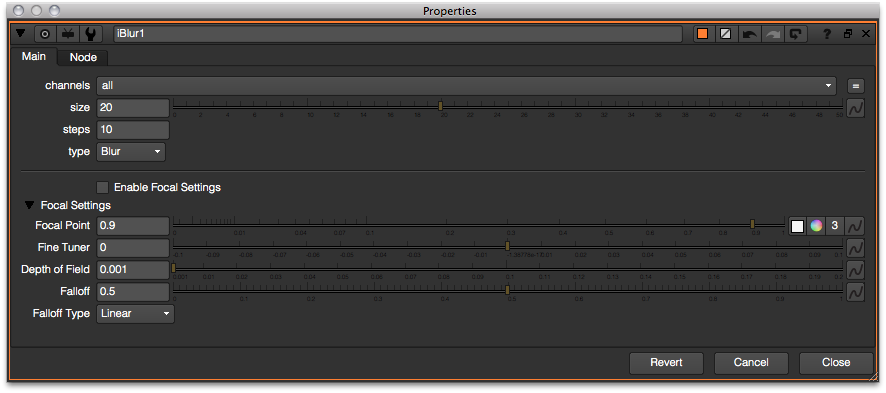Click the Fine Tuner value field
886x393 pixels.
pyautogui.click(x=133, y=247)
